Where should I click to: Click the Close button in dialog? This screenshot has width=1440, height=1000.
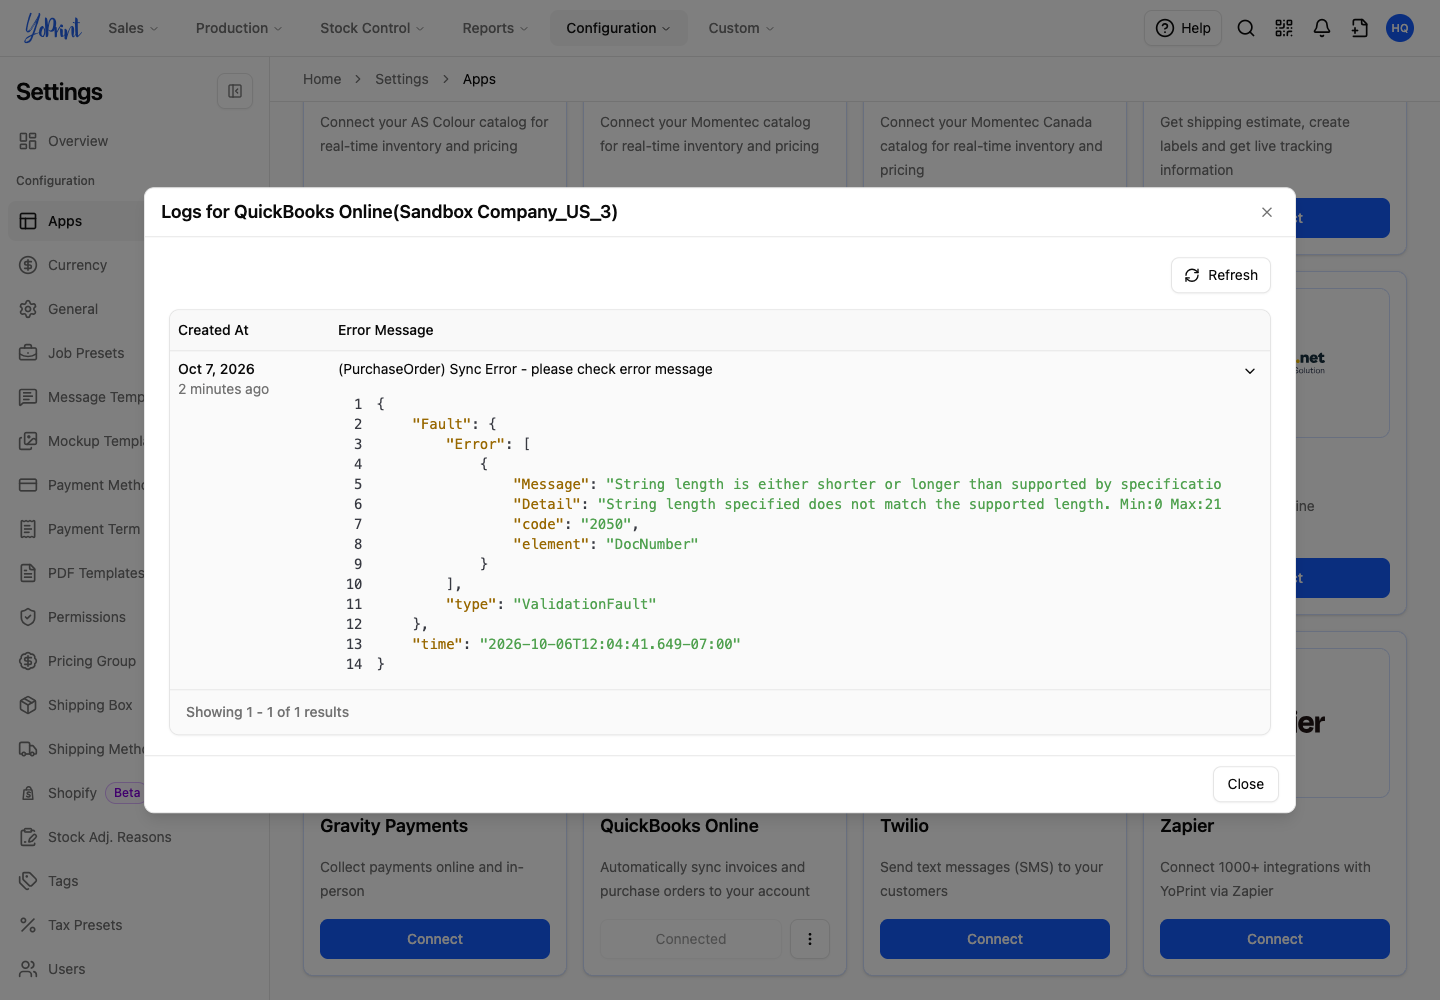[1246, 784]
